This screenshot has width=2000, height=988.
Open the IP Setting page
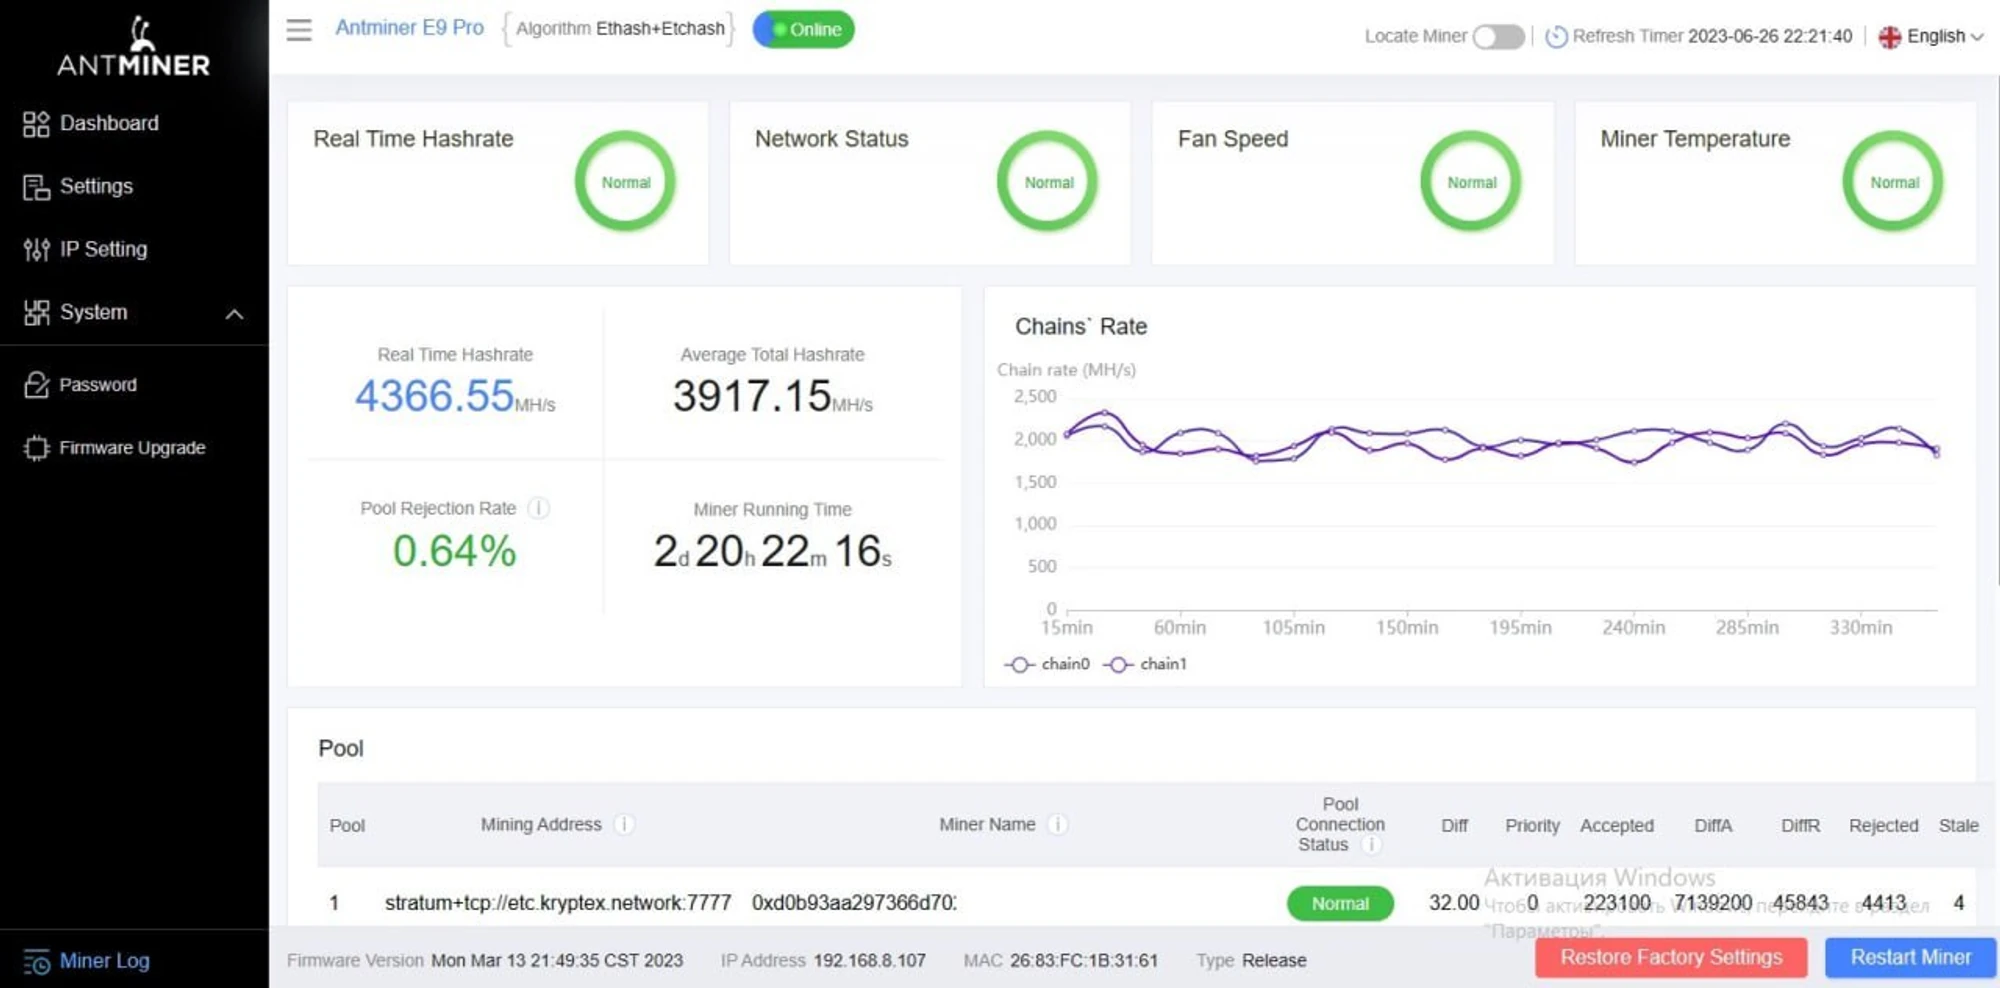point(102,249)
